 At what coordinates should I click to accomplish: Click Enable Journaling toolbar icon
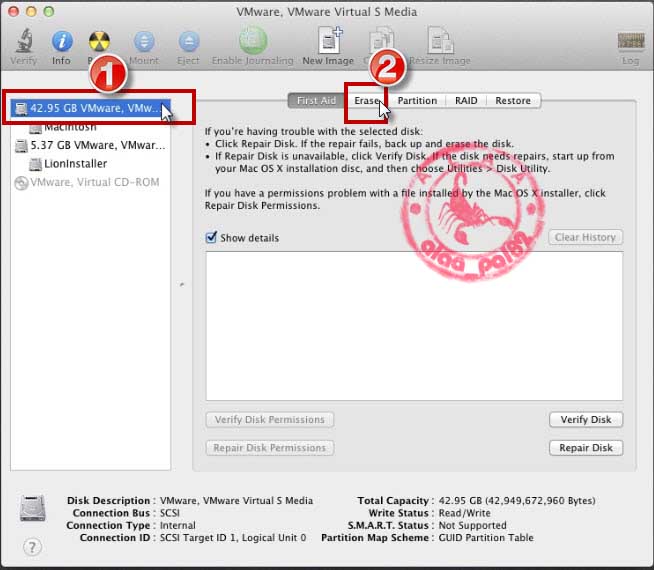(253, 41)
